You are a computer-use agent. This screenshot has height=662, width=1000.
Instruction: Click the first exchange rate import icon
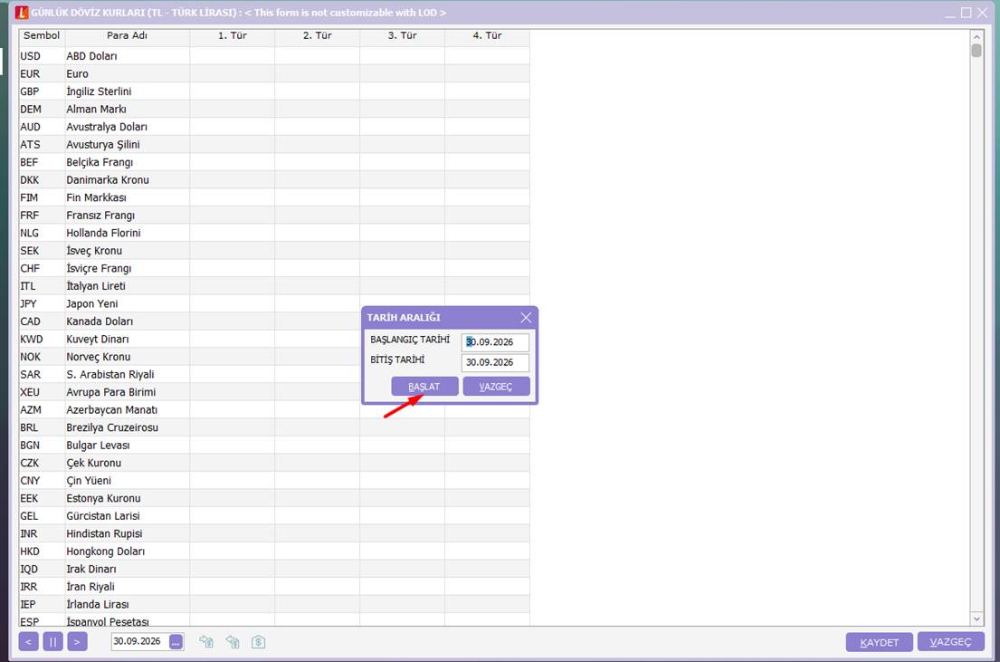(206, 642)
